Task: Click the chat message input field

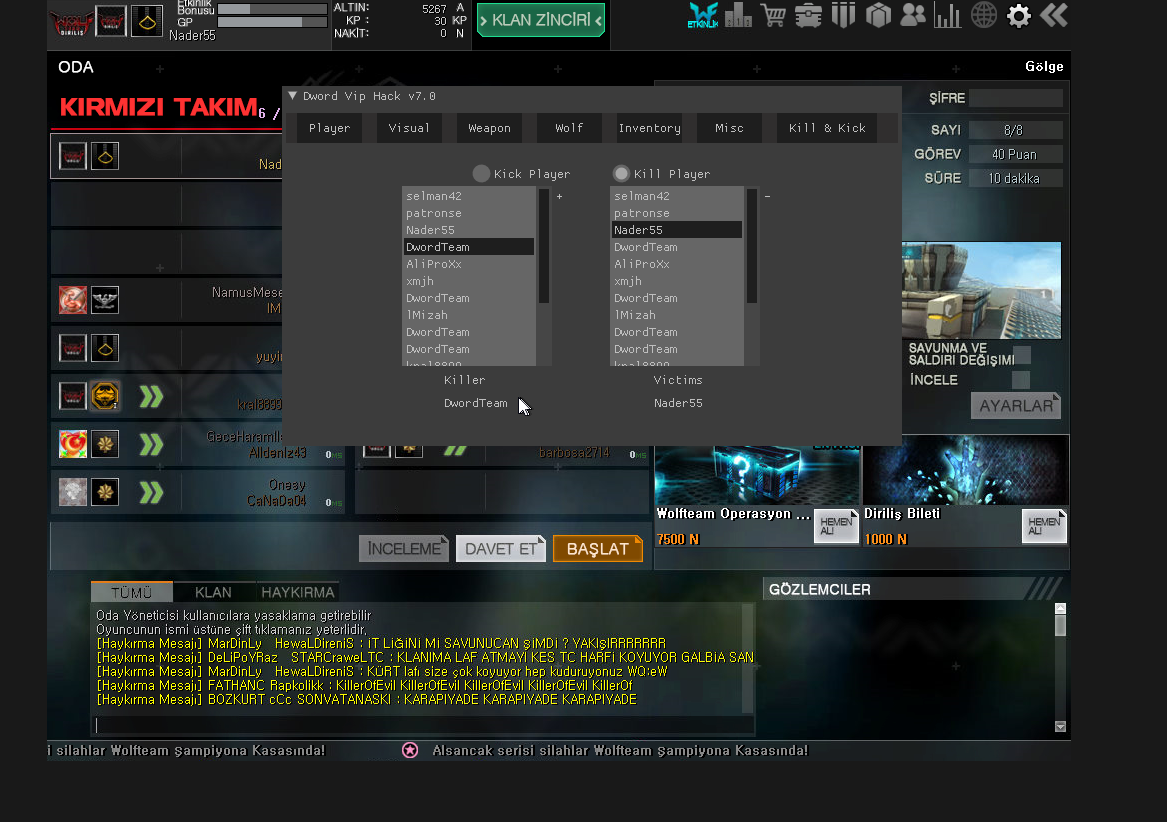Action: pos(423,725)
